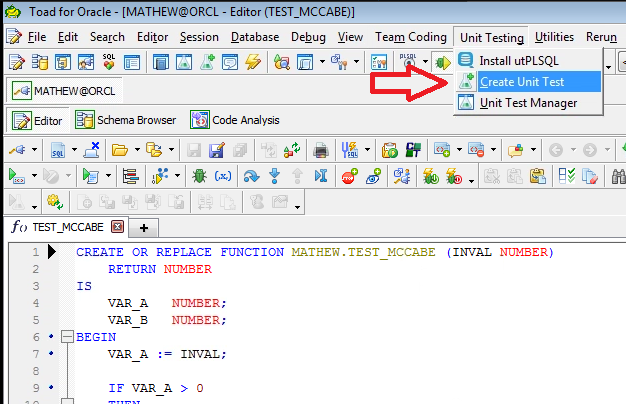
Task: Open dropdown arrow beside SQL document icon
Action: [74, 150]
